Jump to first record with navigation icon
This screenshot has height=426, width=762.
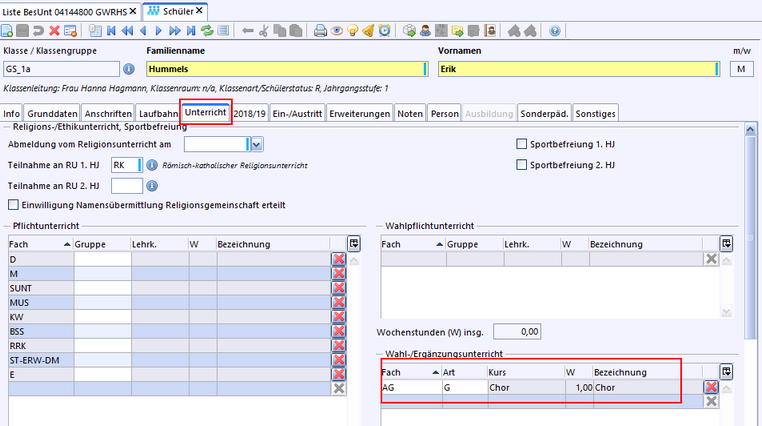pos(111,31)
